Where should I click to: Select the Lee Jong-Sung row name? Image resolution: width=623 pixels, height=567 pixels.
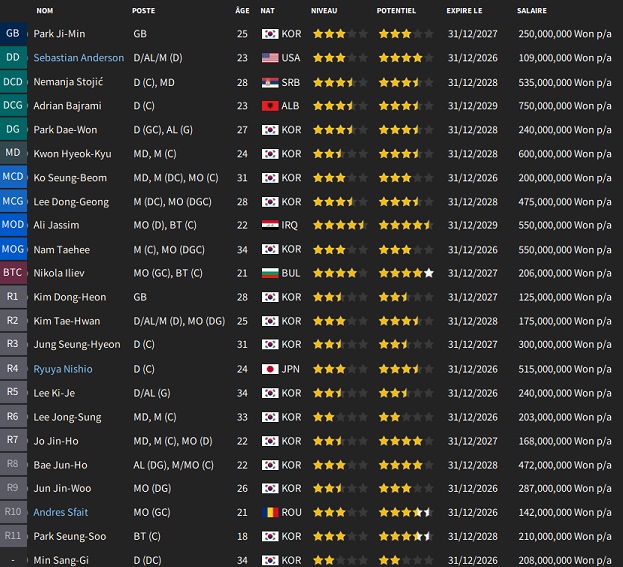point(67,417)
